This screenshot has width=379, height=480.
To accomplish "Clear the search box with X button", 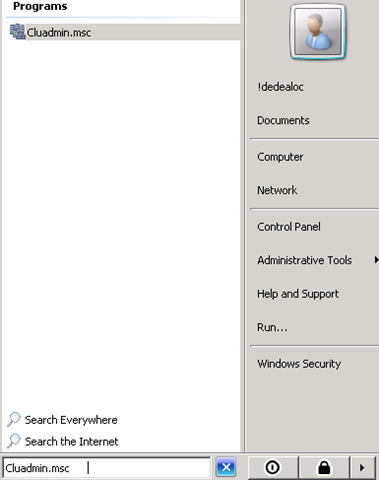I will click(226, 467).
